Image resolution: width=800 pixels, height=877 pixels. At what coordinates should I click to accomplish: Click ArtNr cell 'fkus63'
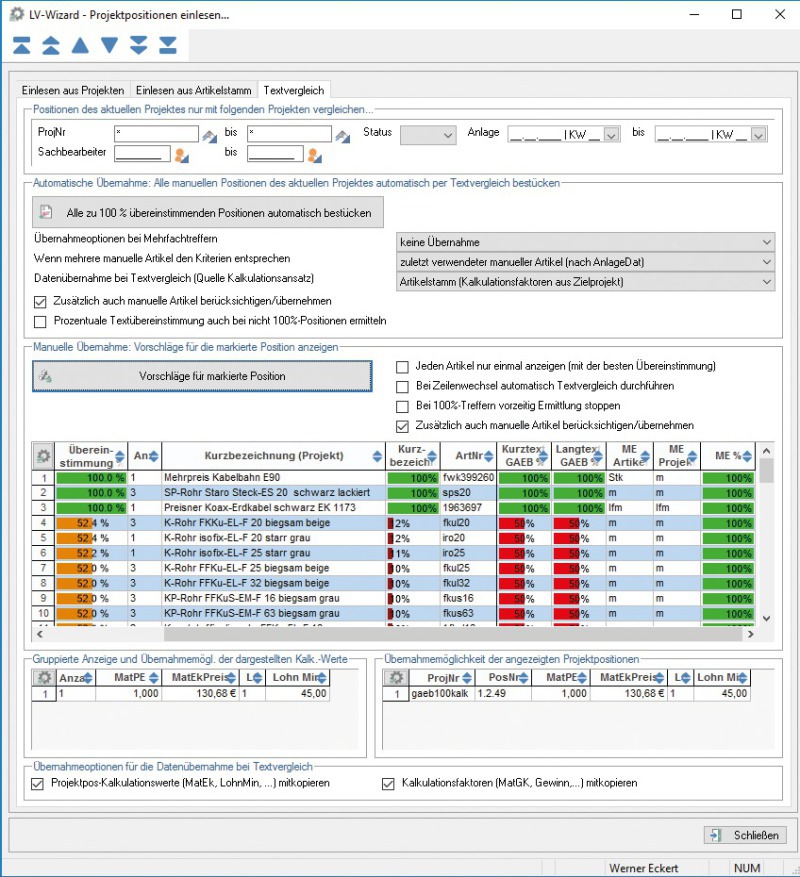[468, 614]
